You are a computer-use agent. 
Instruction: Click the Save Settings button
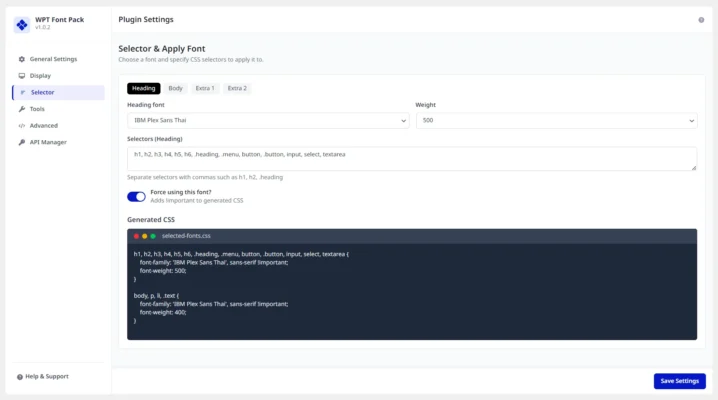(x=680, y=381)
